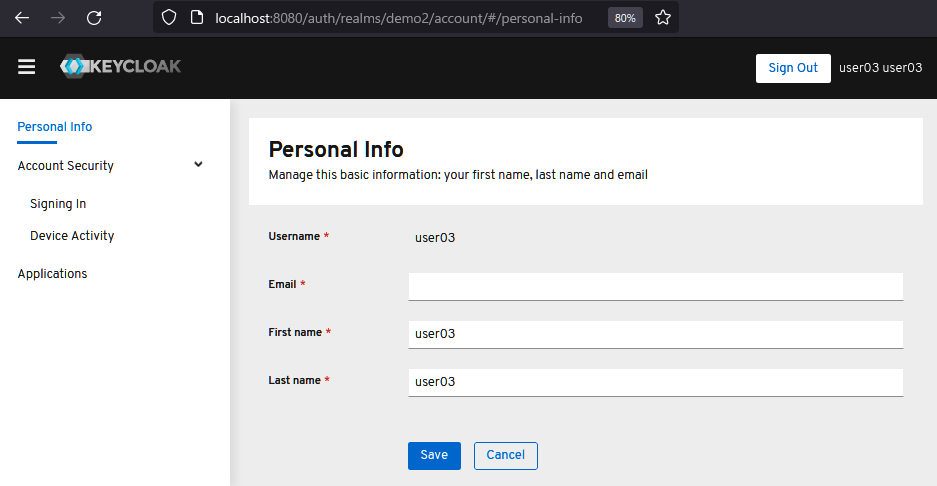
Task: Toggle the hamburger navigation menu
Action: [27, 67]
